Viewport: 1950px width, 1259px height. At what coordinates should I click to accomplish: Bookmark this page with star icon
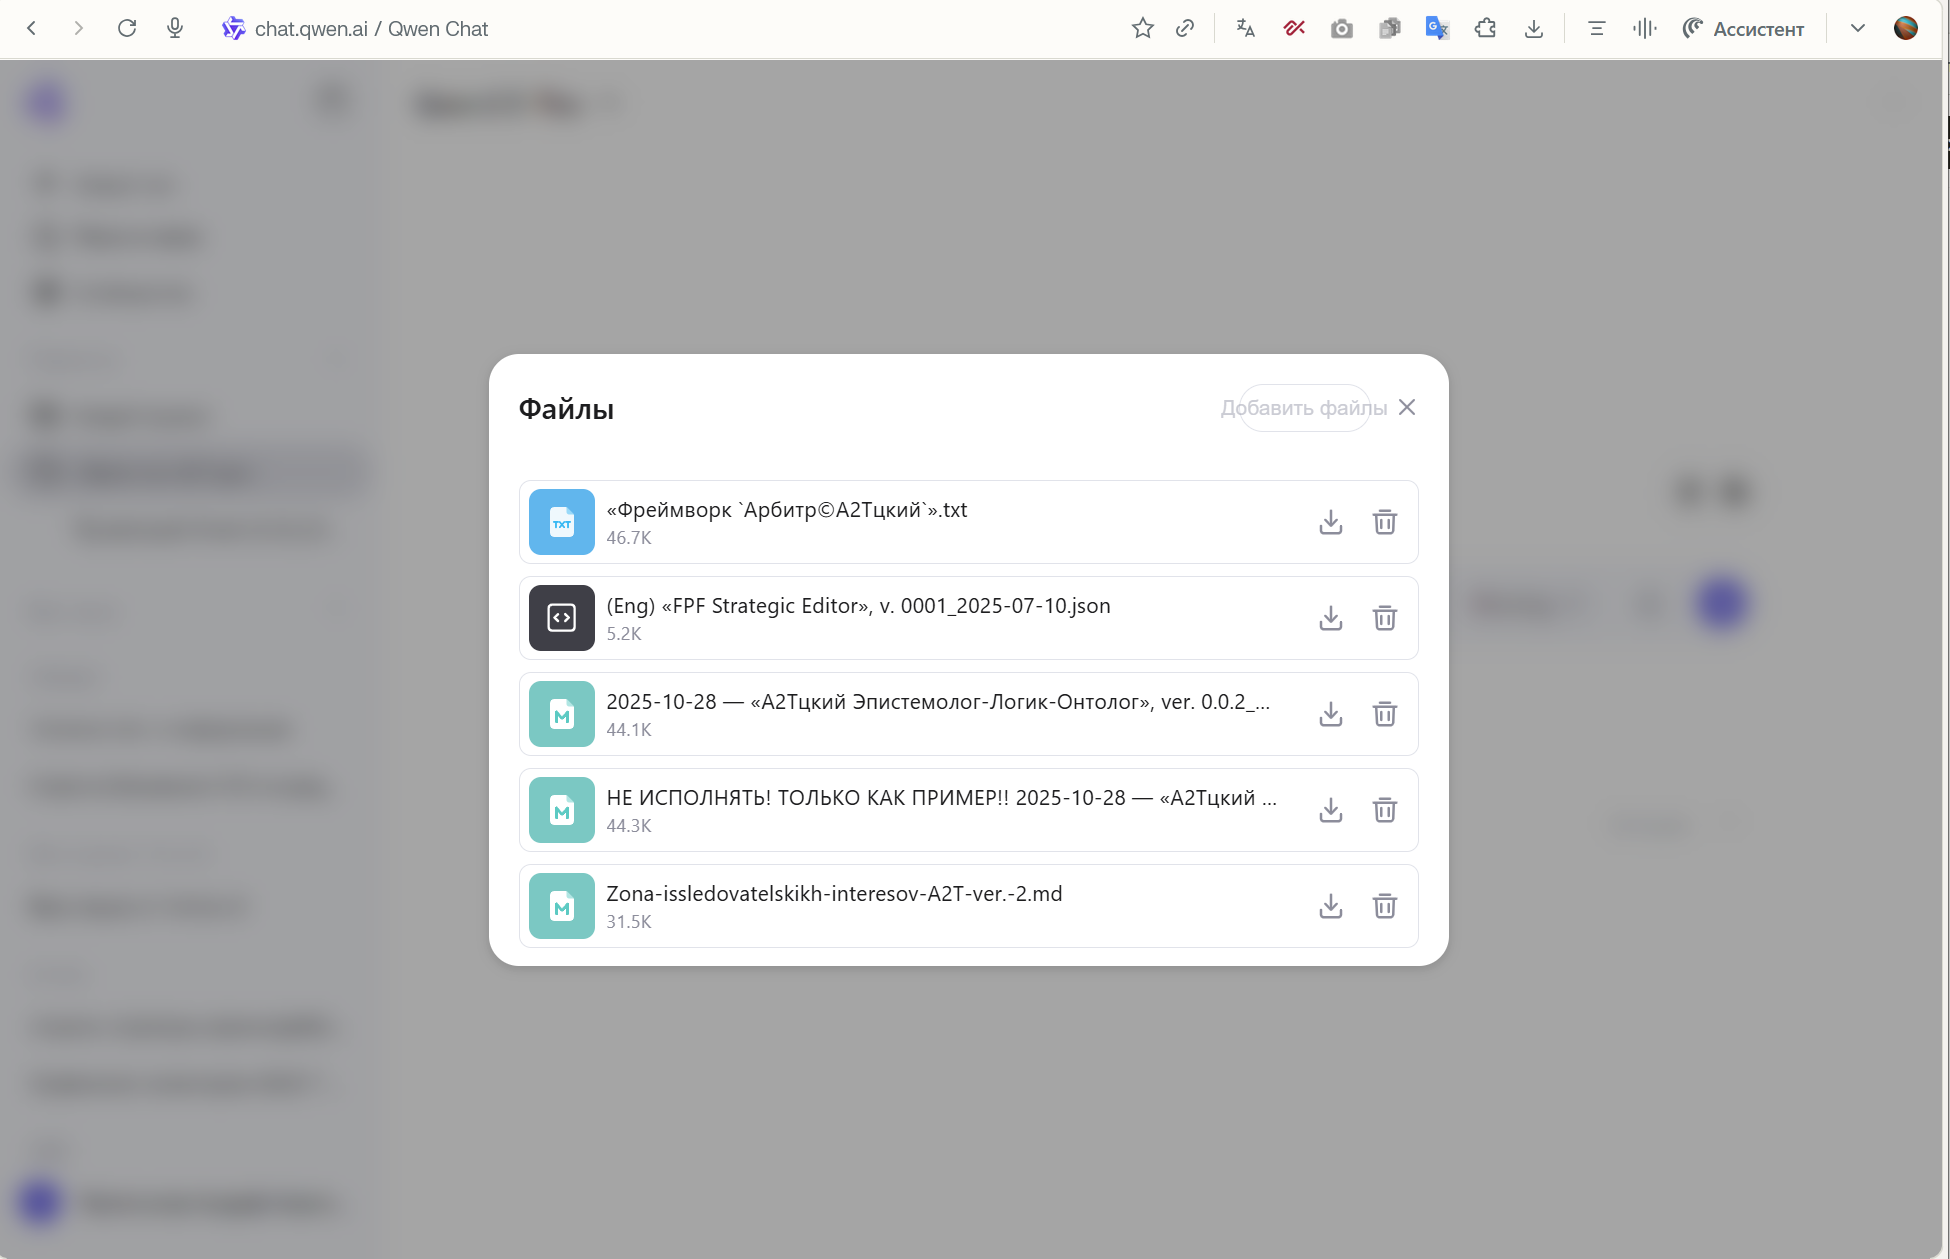[x=1142, y=29]
